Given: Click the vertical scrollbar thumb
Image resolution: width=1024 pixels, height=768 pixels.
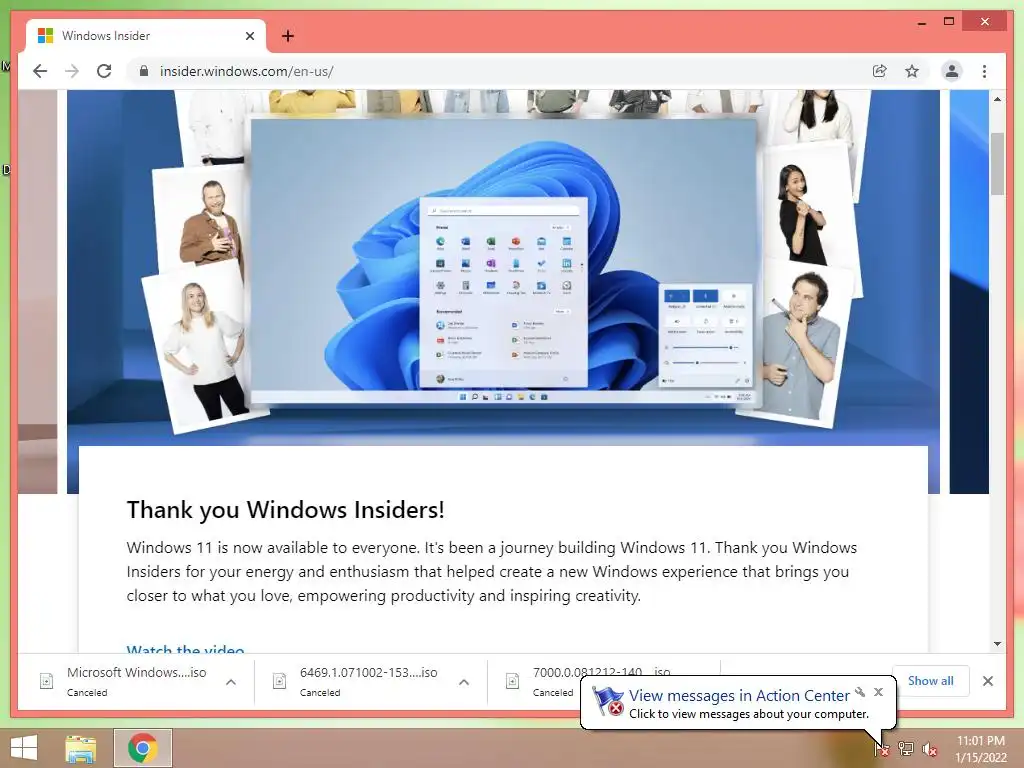Looking at the screenshot, I should click(997, 164).
